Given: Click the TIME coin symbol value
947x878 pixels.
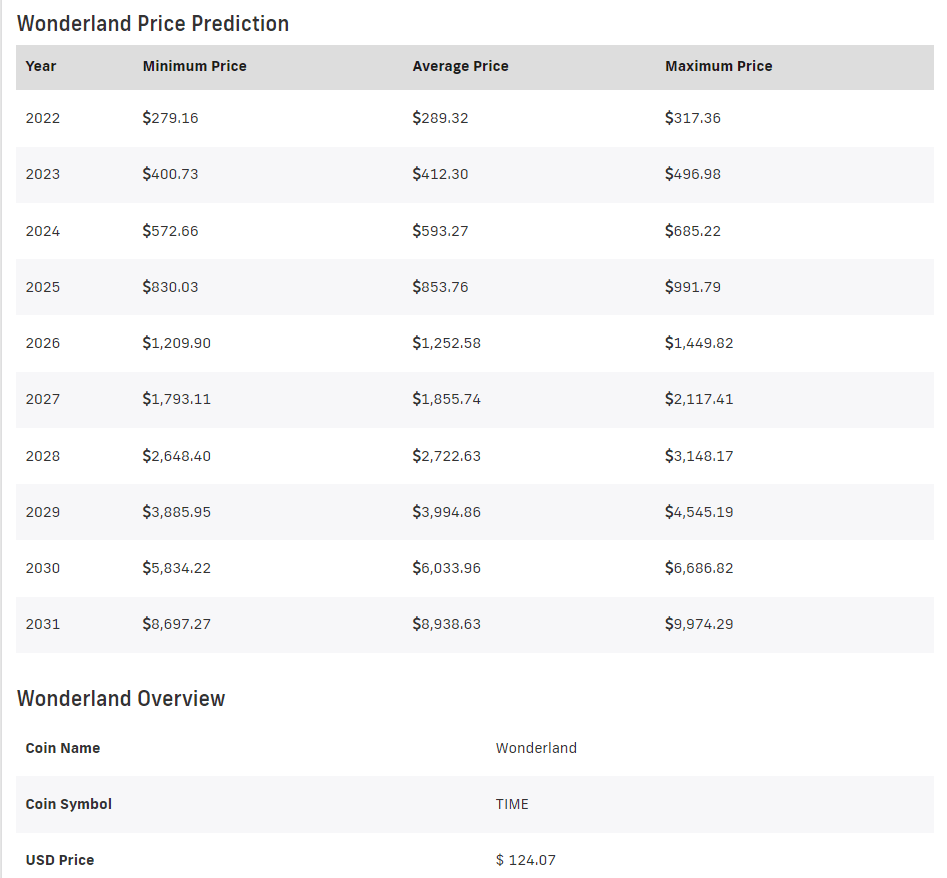Looking at the screenshot, I should click(x=511, y=804).
